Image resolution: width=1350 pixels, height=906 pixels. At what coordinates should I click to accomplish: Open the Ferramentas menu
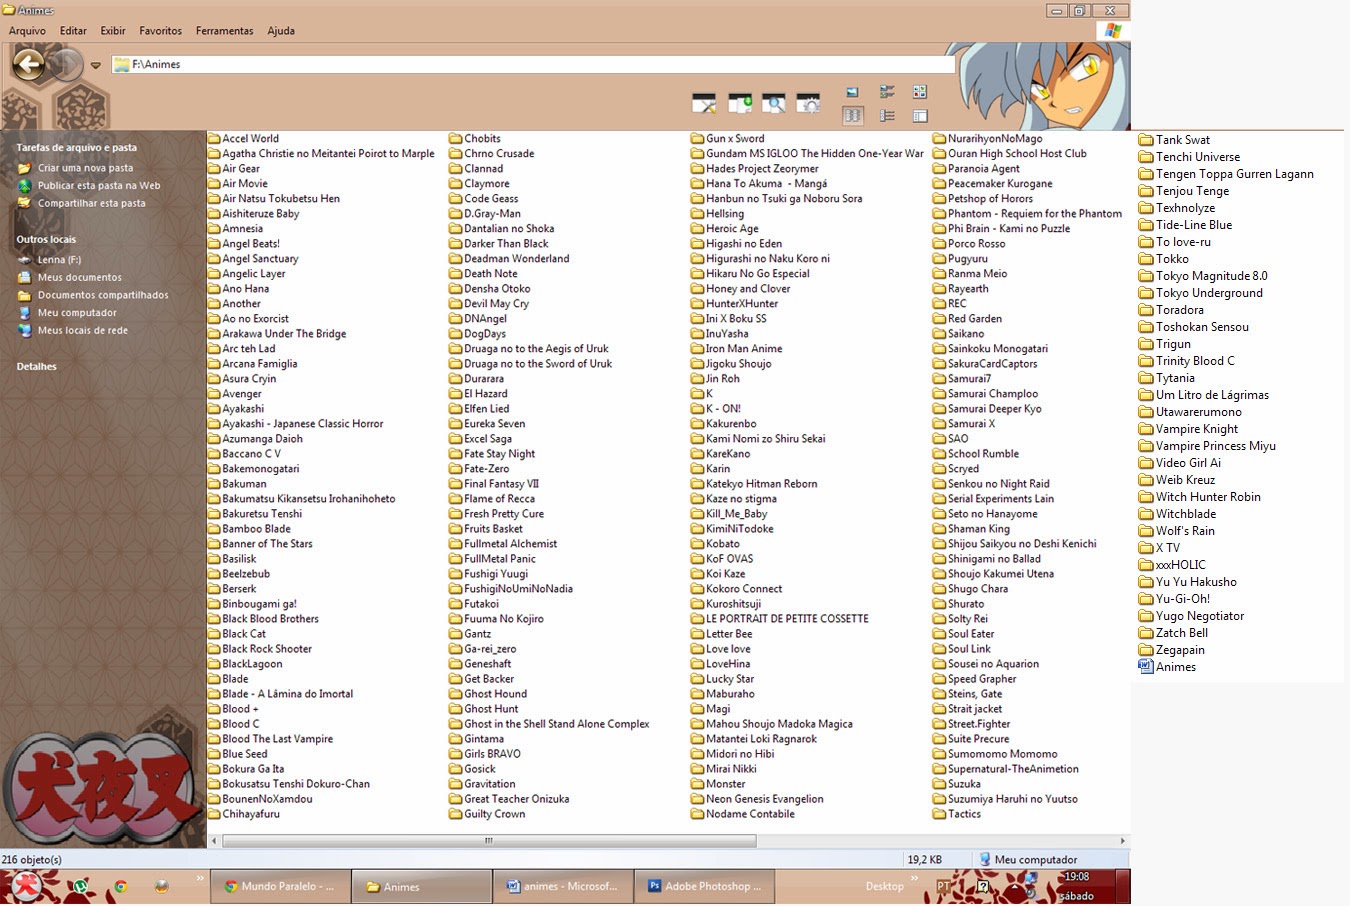pos(224,31)
